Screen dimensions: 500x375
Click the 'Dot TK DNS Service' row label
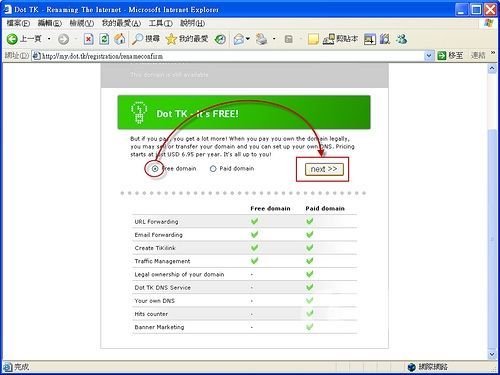click(163, 287)
